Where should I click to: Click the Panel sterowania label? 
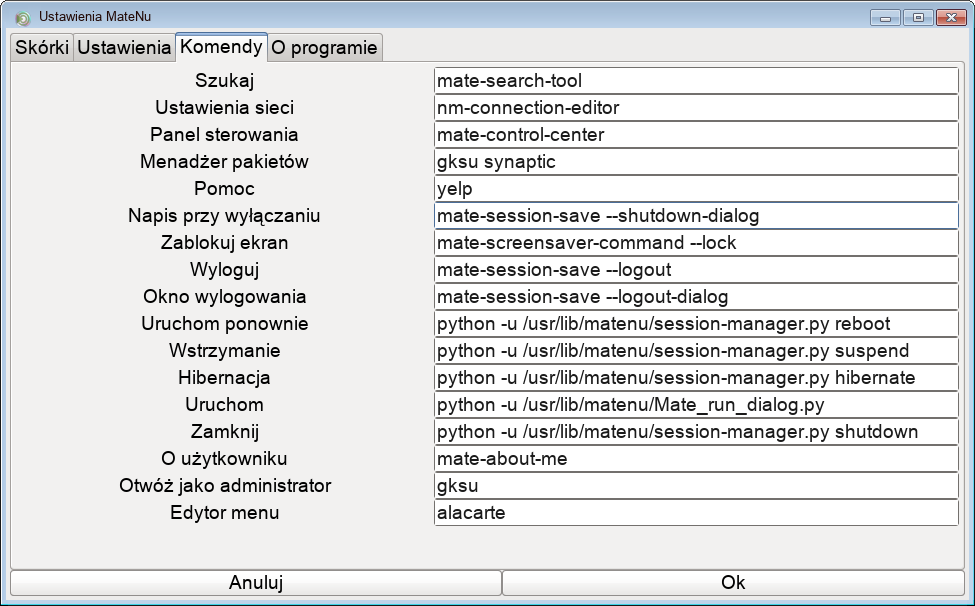(224, 135)
